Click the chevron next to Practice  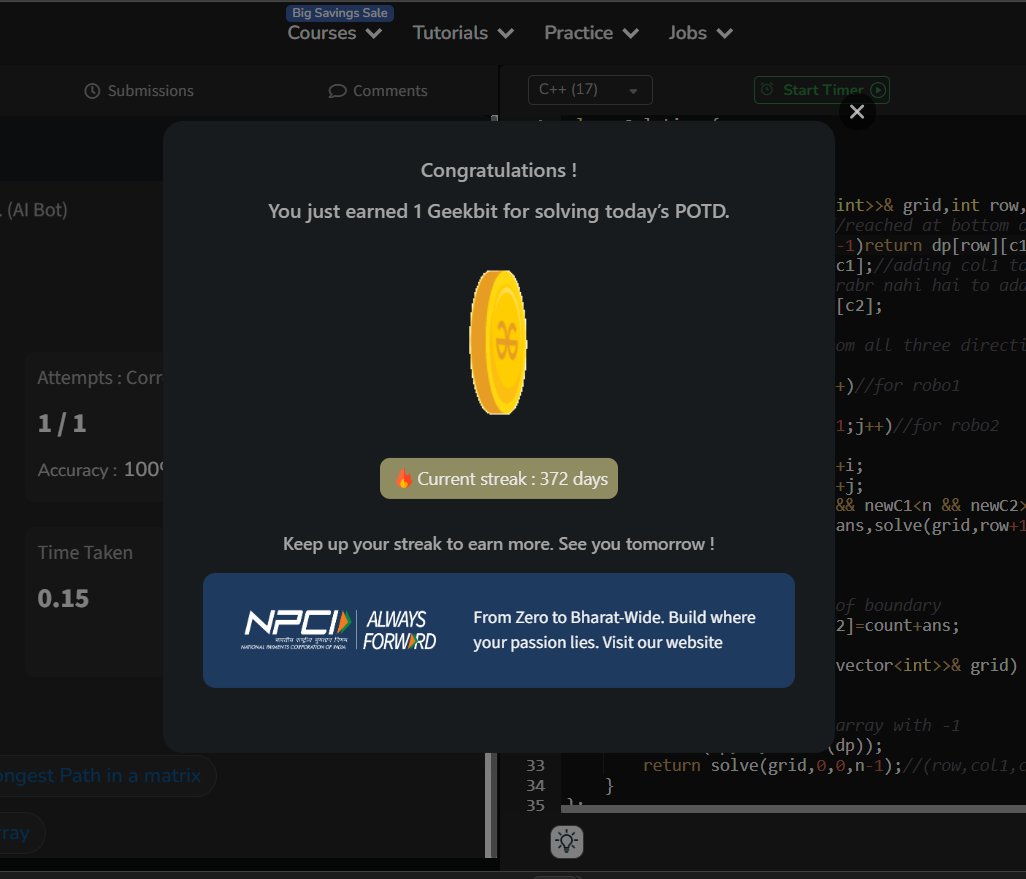[631, 33]
